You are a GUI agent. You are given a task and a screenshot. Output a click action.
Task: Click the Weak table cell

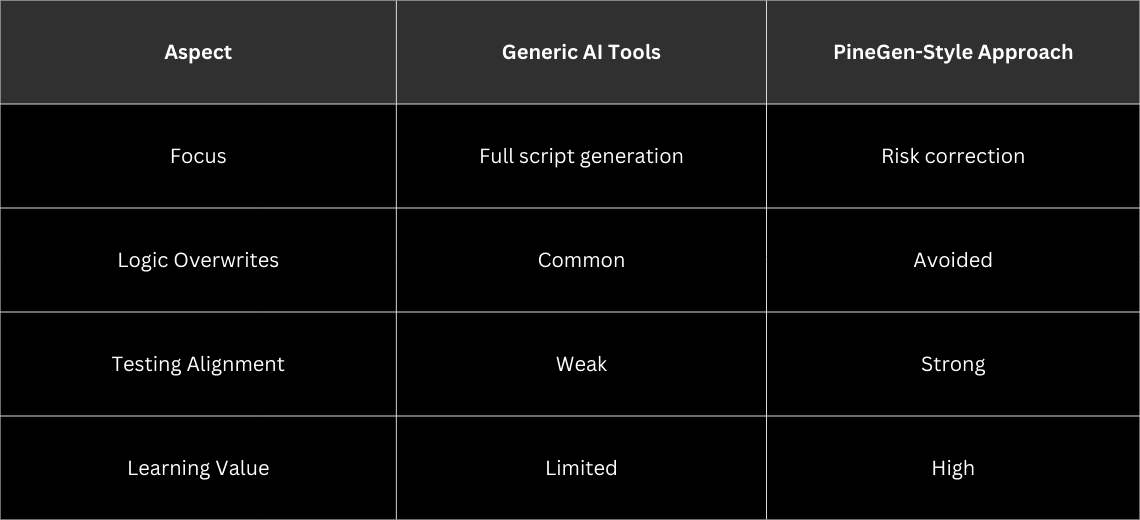[581, 364]
